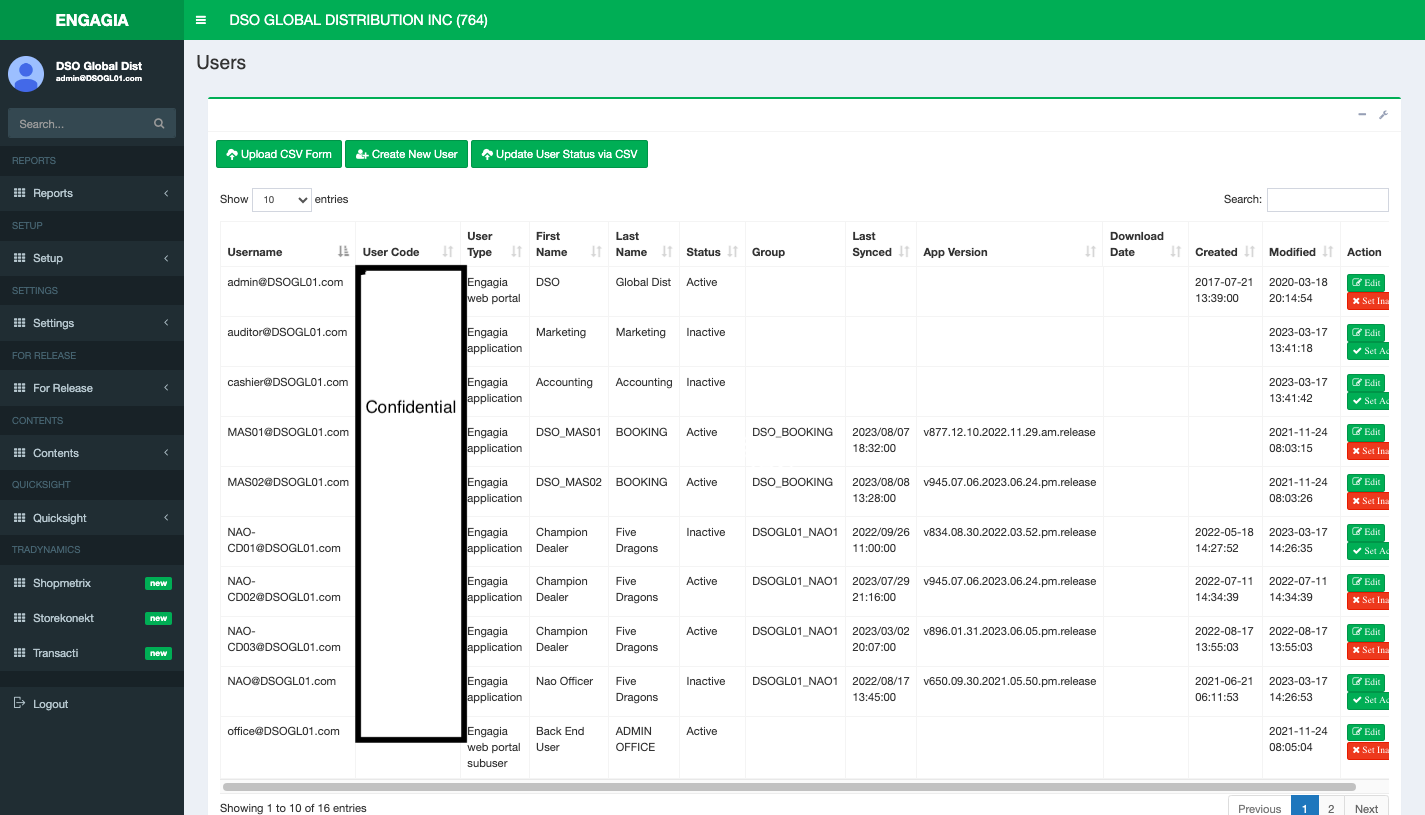Click the ENGAGIA logo header
Viewport: 1425px width, 815px height.
pyautogui.click(x=92, y=20)
